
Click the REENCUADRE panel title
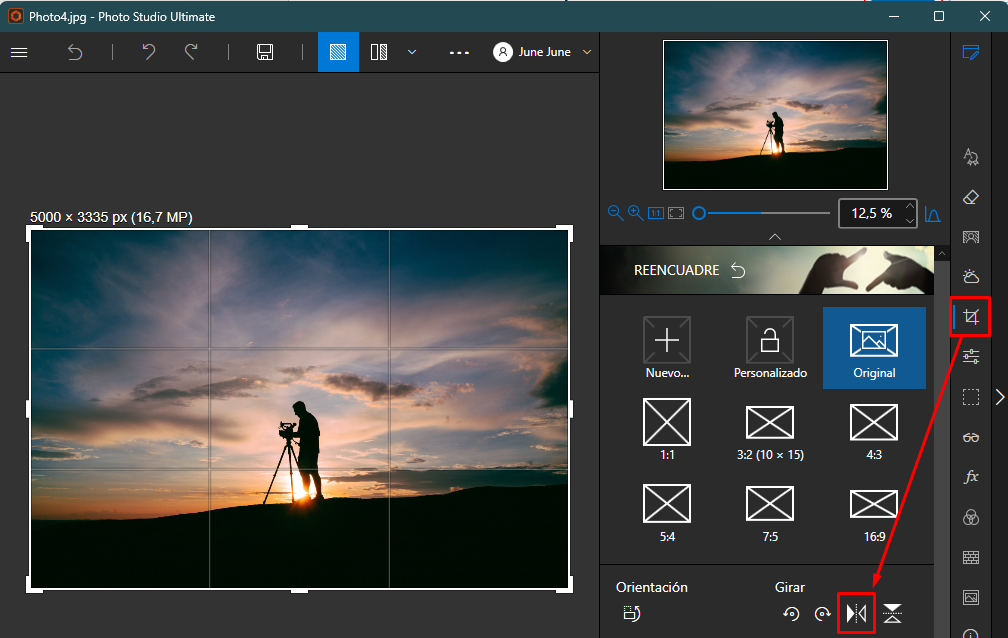pyautogui.click(x=676, y=271)
